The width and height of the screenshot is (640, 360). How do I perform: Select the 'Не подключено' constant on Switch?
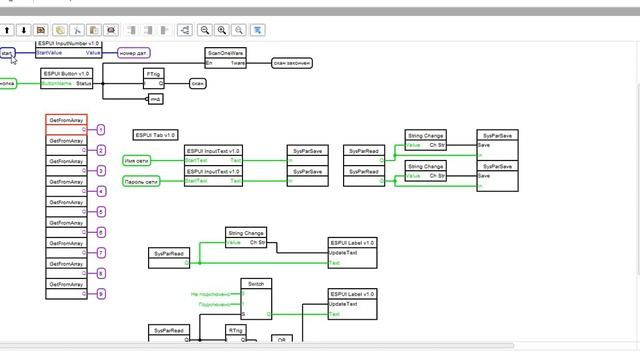210,294
